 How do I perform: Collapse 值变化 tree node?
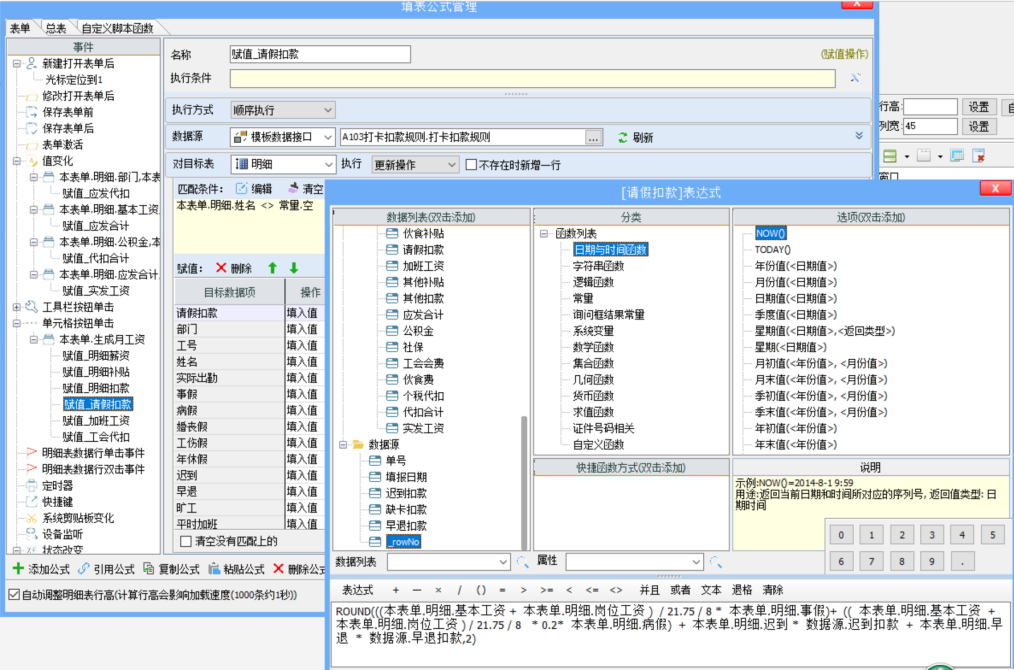pos(17,161)
